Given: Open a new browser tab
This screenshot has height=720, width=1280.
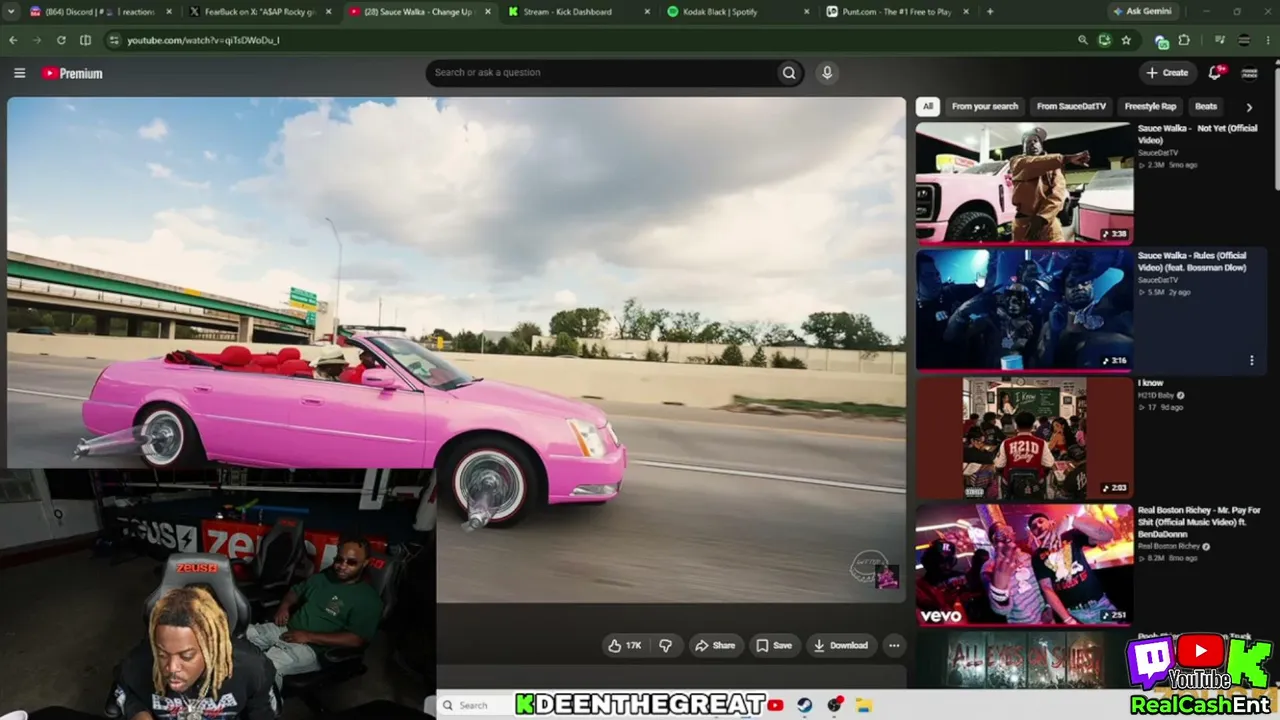Looking at the screenshot, I should (990, 12).
